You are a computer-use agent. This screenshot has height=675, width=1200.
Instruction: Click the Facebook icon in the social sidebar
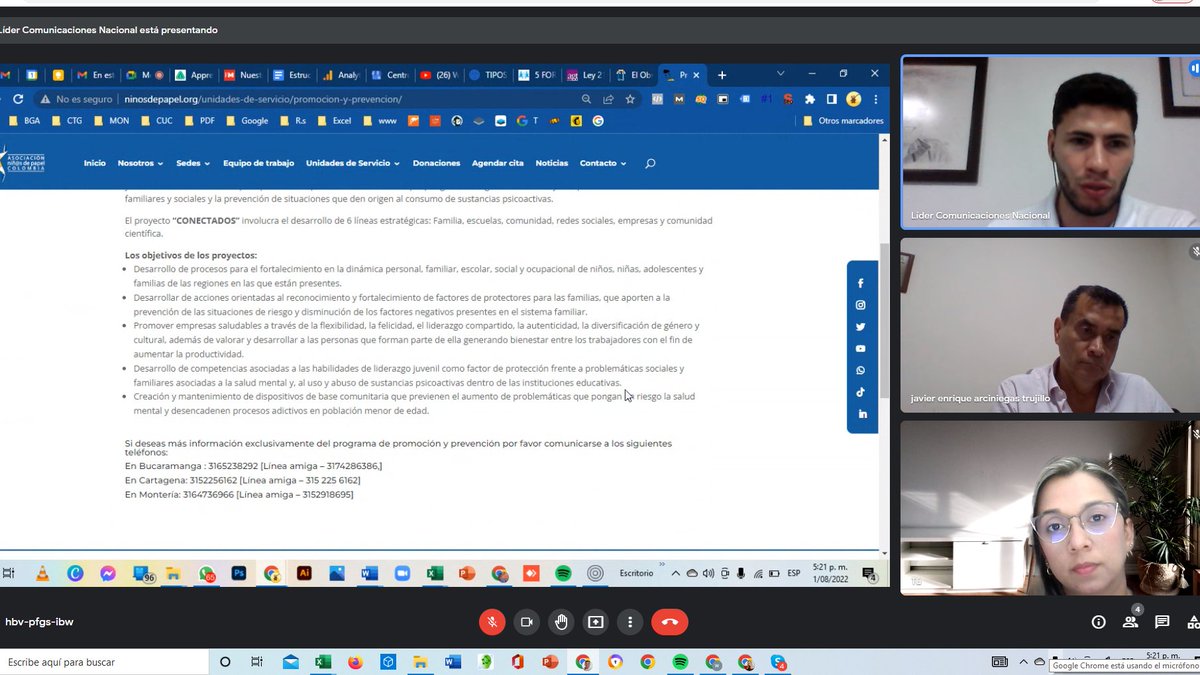[x=861, y=283]
